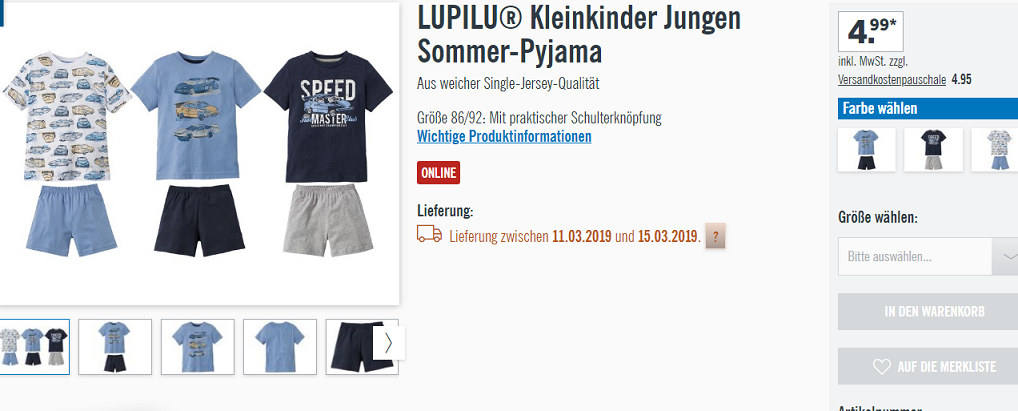The image size is (1018, 411).
Task: Add item with In den Warenkorb
Action: (928, 312)
